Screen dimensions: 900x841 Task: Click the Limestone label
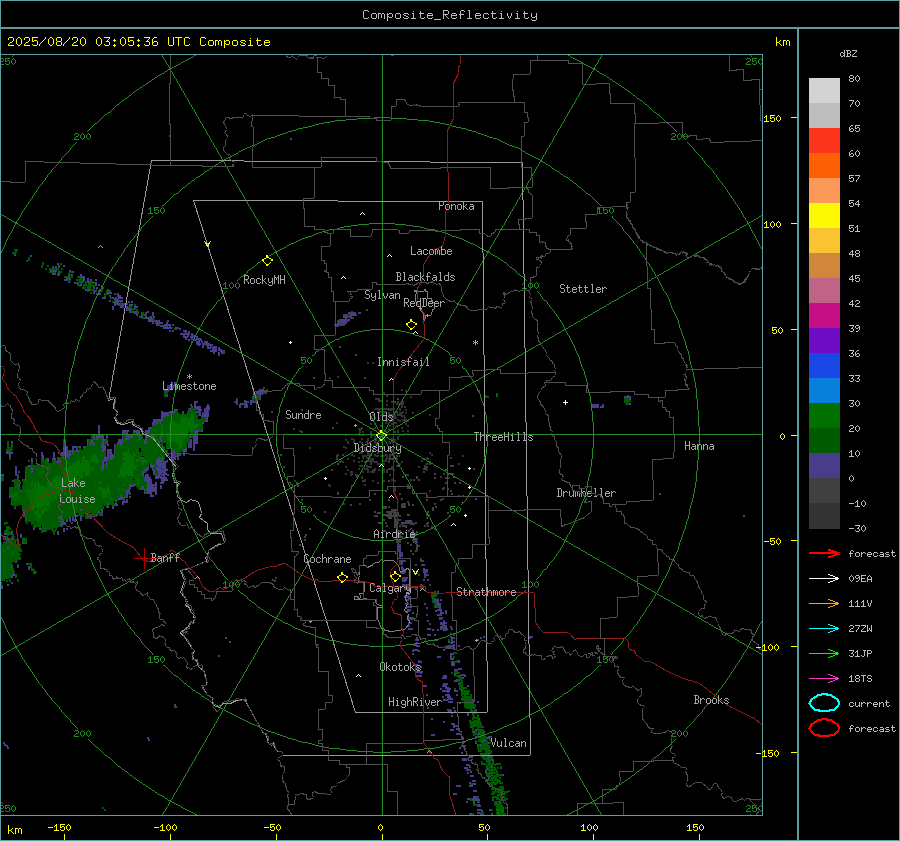click(x=189, y=386)
